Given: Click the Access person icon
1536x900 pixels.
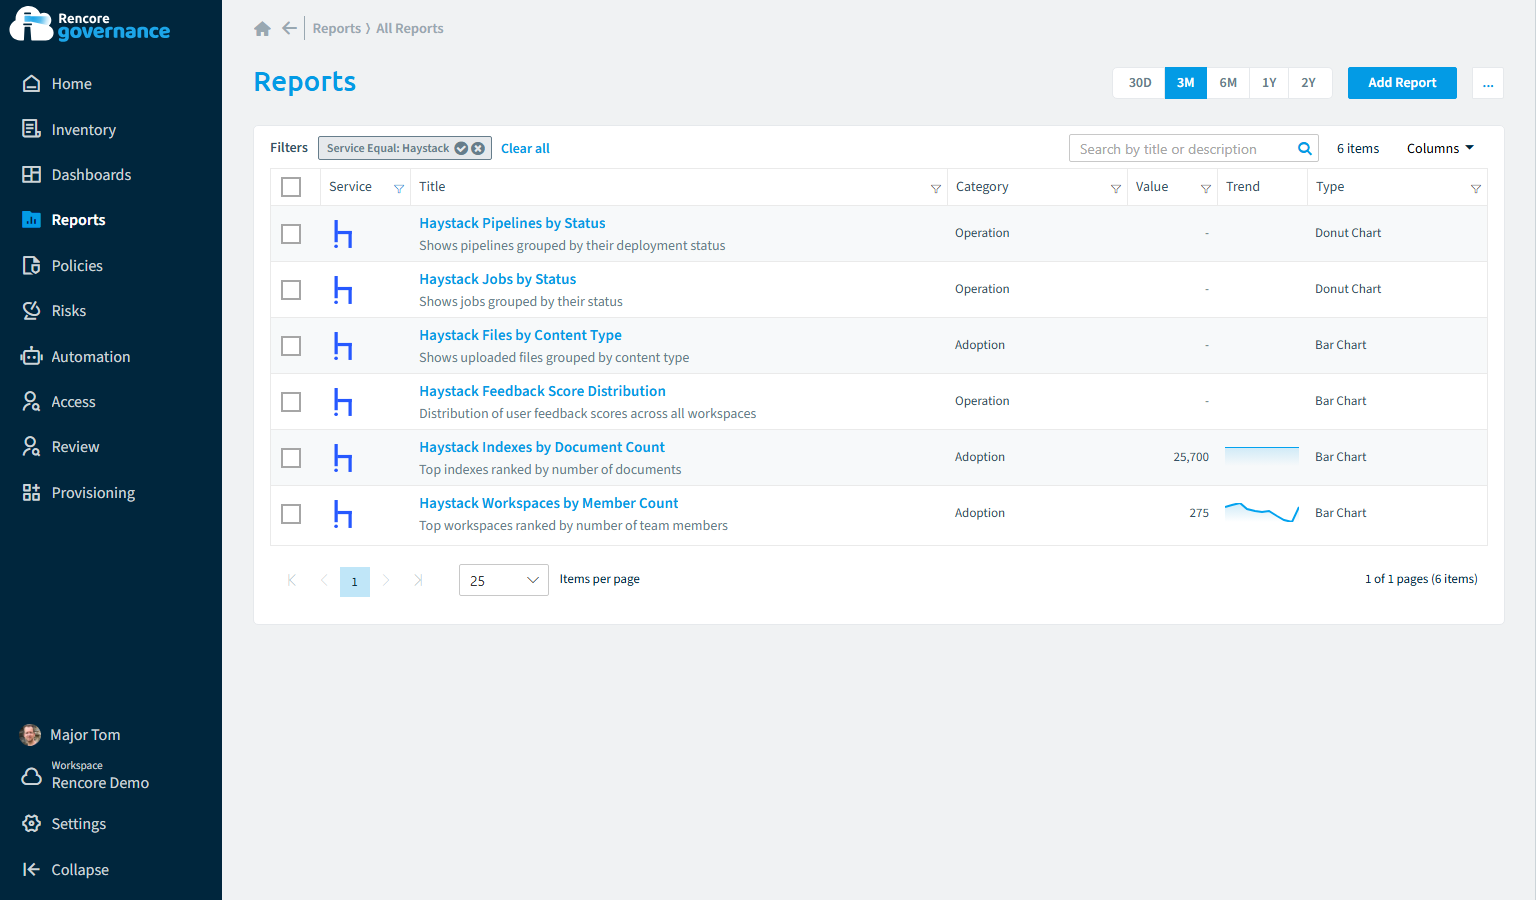Looking at the screenshot, I should pos(32,402).
